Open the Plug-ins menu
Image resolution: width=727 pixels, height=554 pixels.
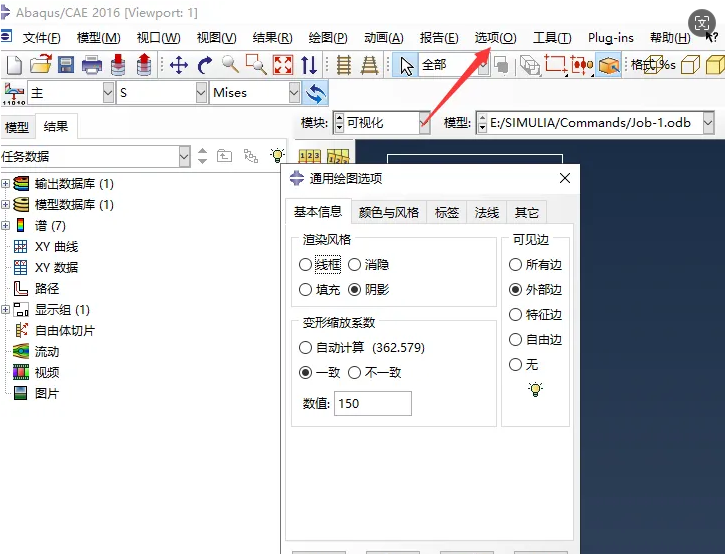point(611,38)
